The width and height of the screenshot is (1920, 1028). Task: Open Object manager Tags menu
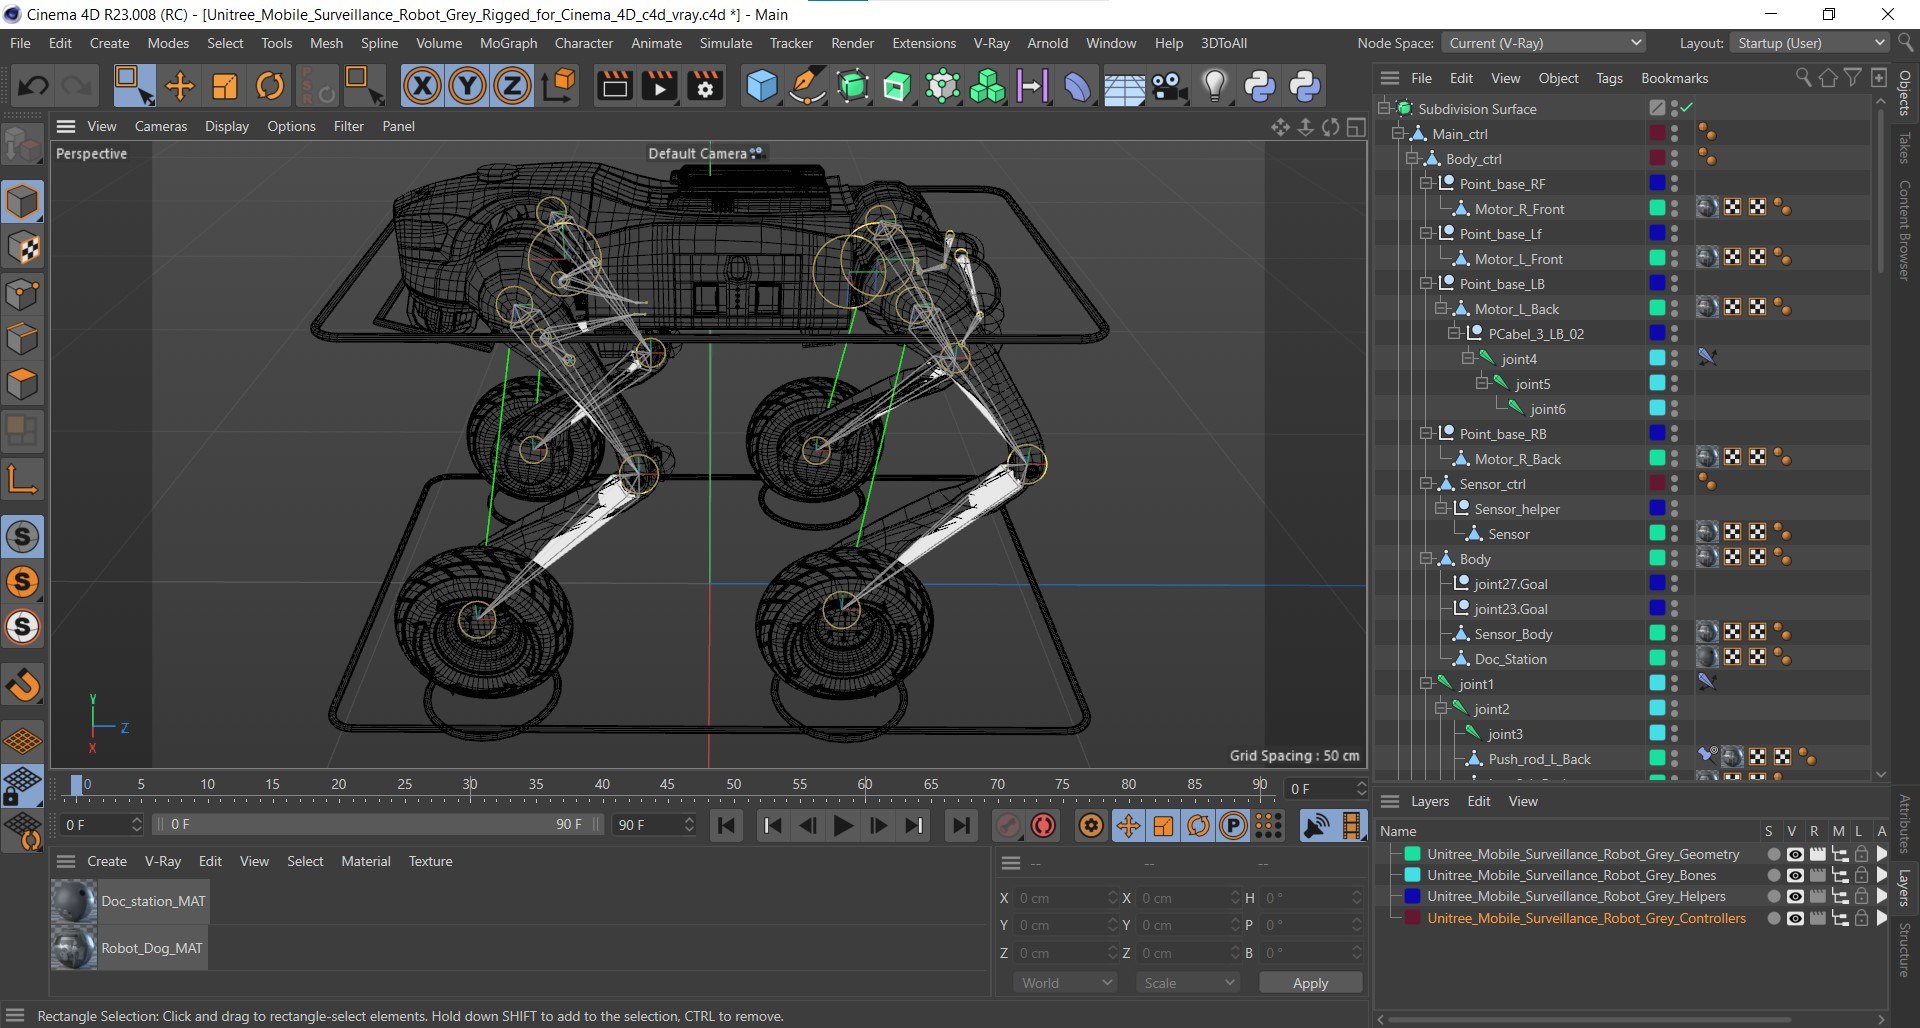tap(1609, 78)
